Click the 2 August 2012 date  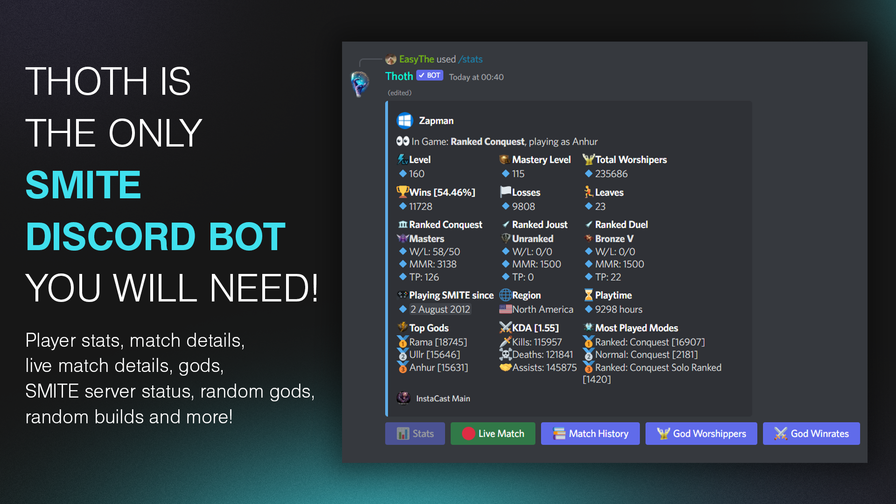click(440, 309)
